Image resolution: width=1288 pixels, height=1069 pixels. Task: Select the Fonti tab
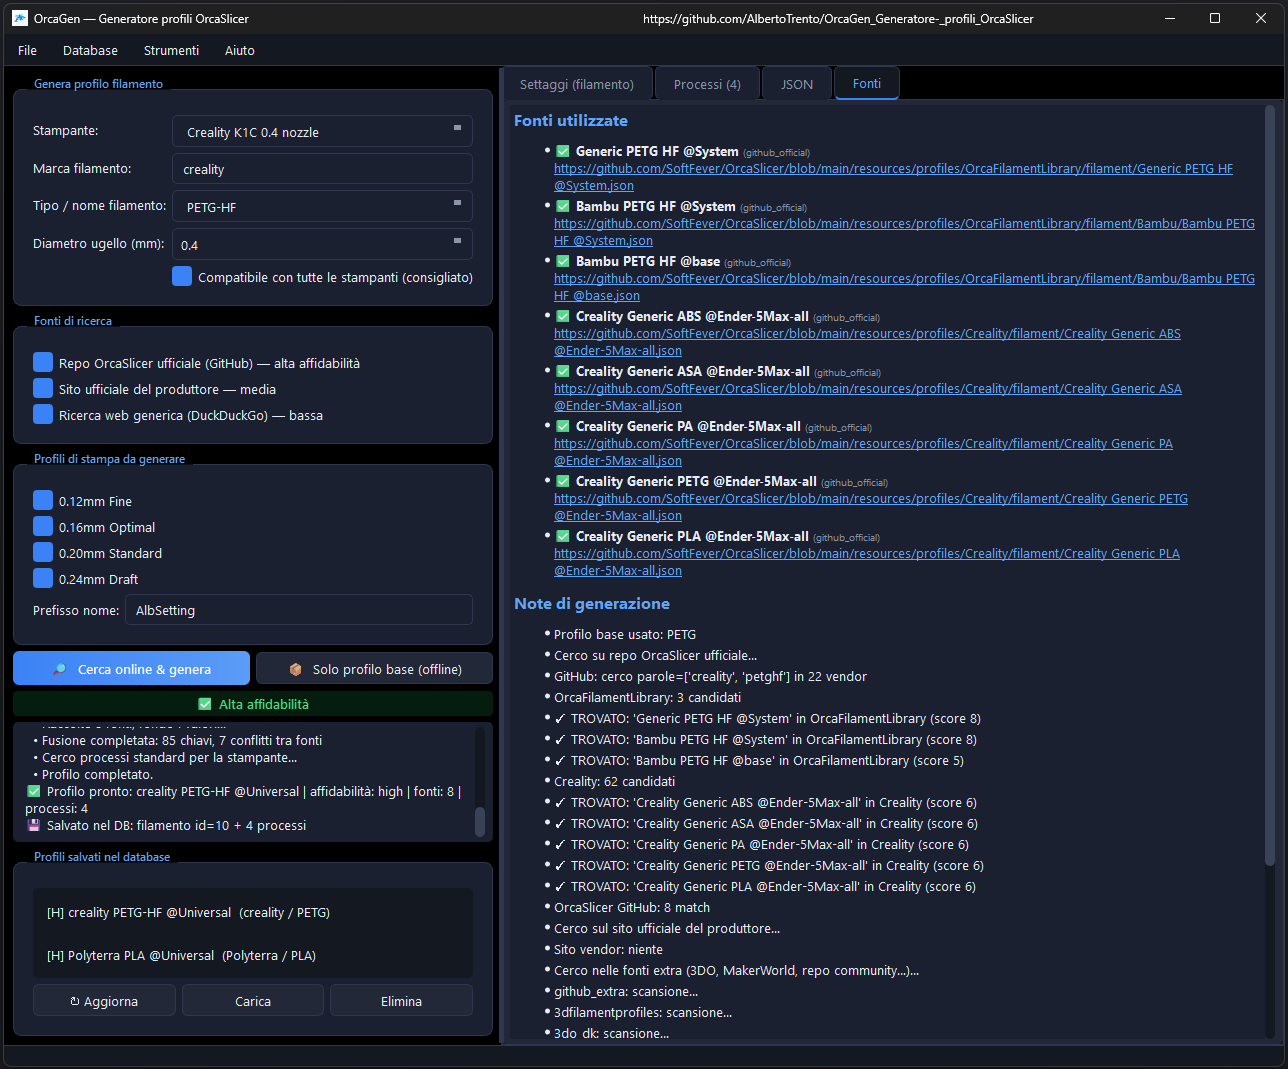click(x=867, y=83)
